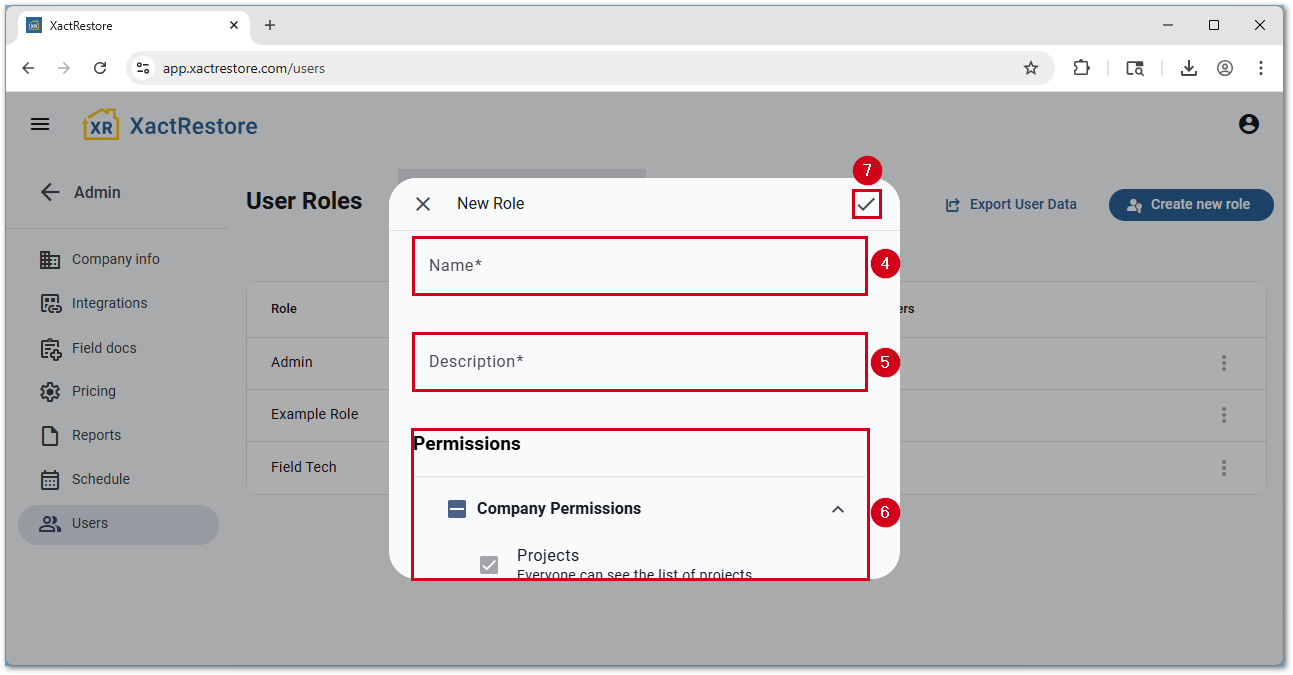The width and height of the screenshot is (1293, 675).
Task: Open the Reports sidebar item
Action: point(96,435)
